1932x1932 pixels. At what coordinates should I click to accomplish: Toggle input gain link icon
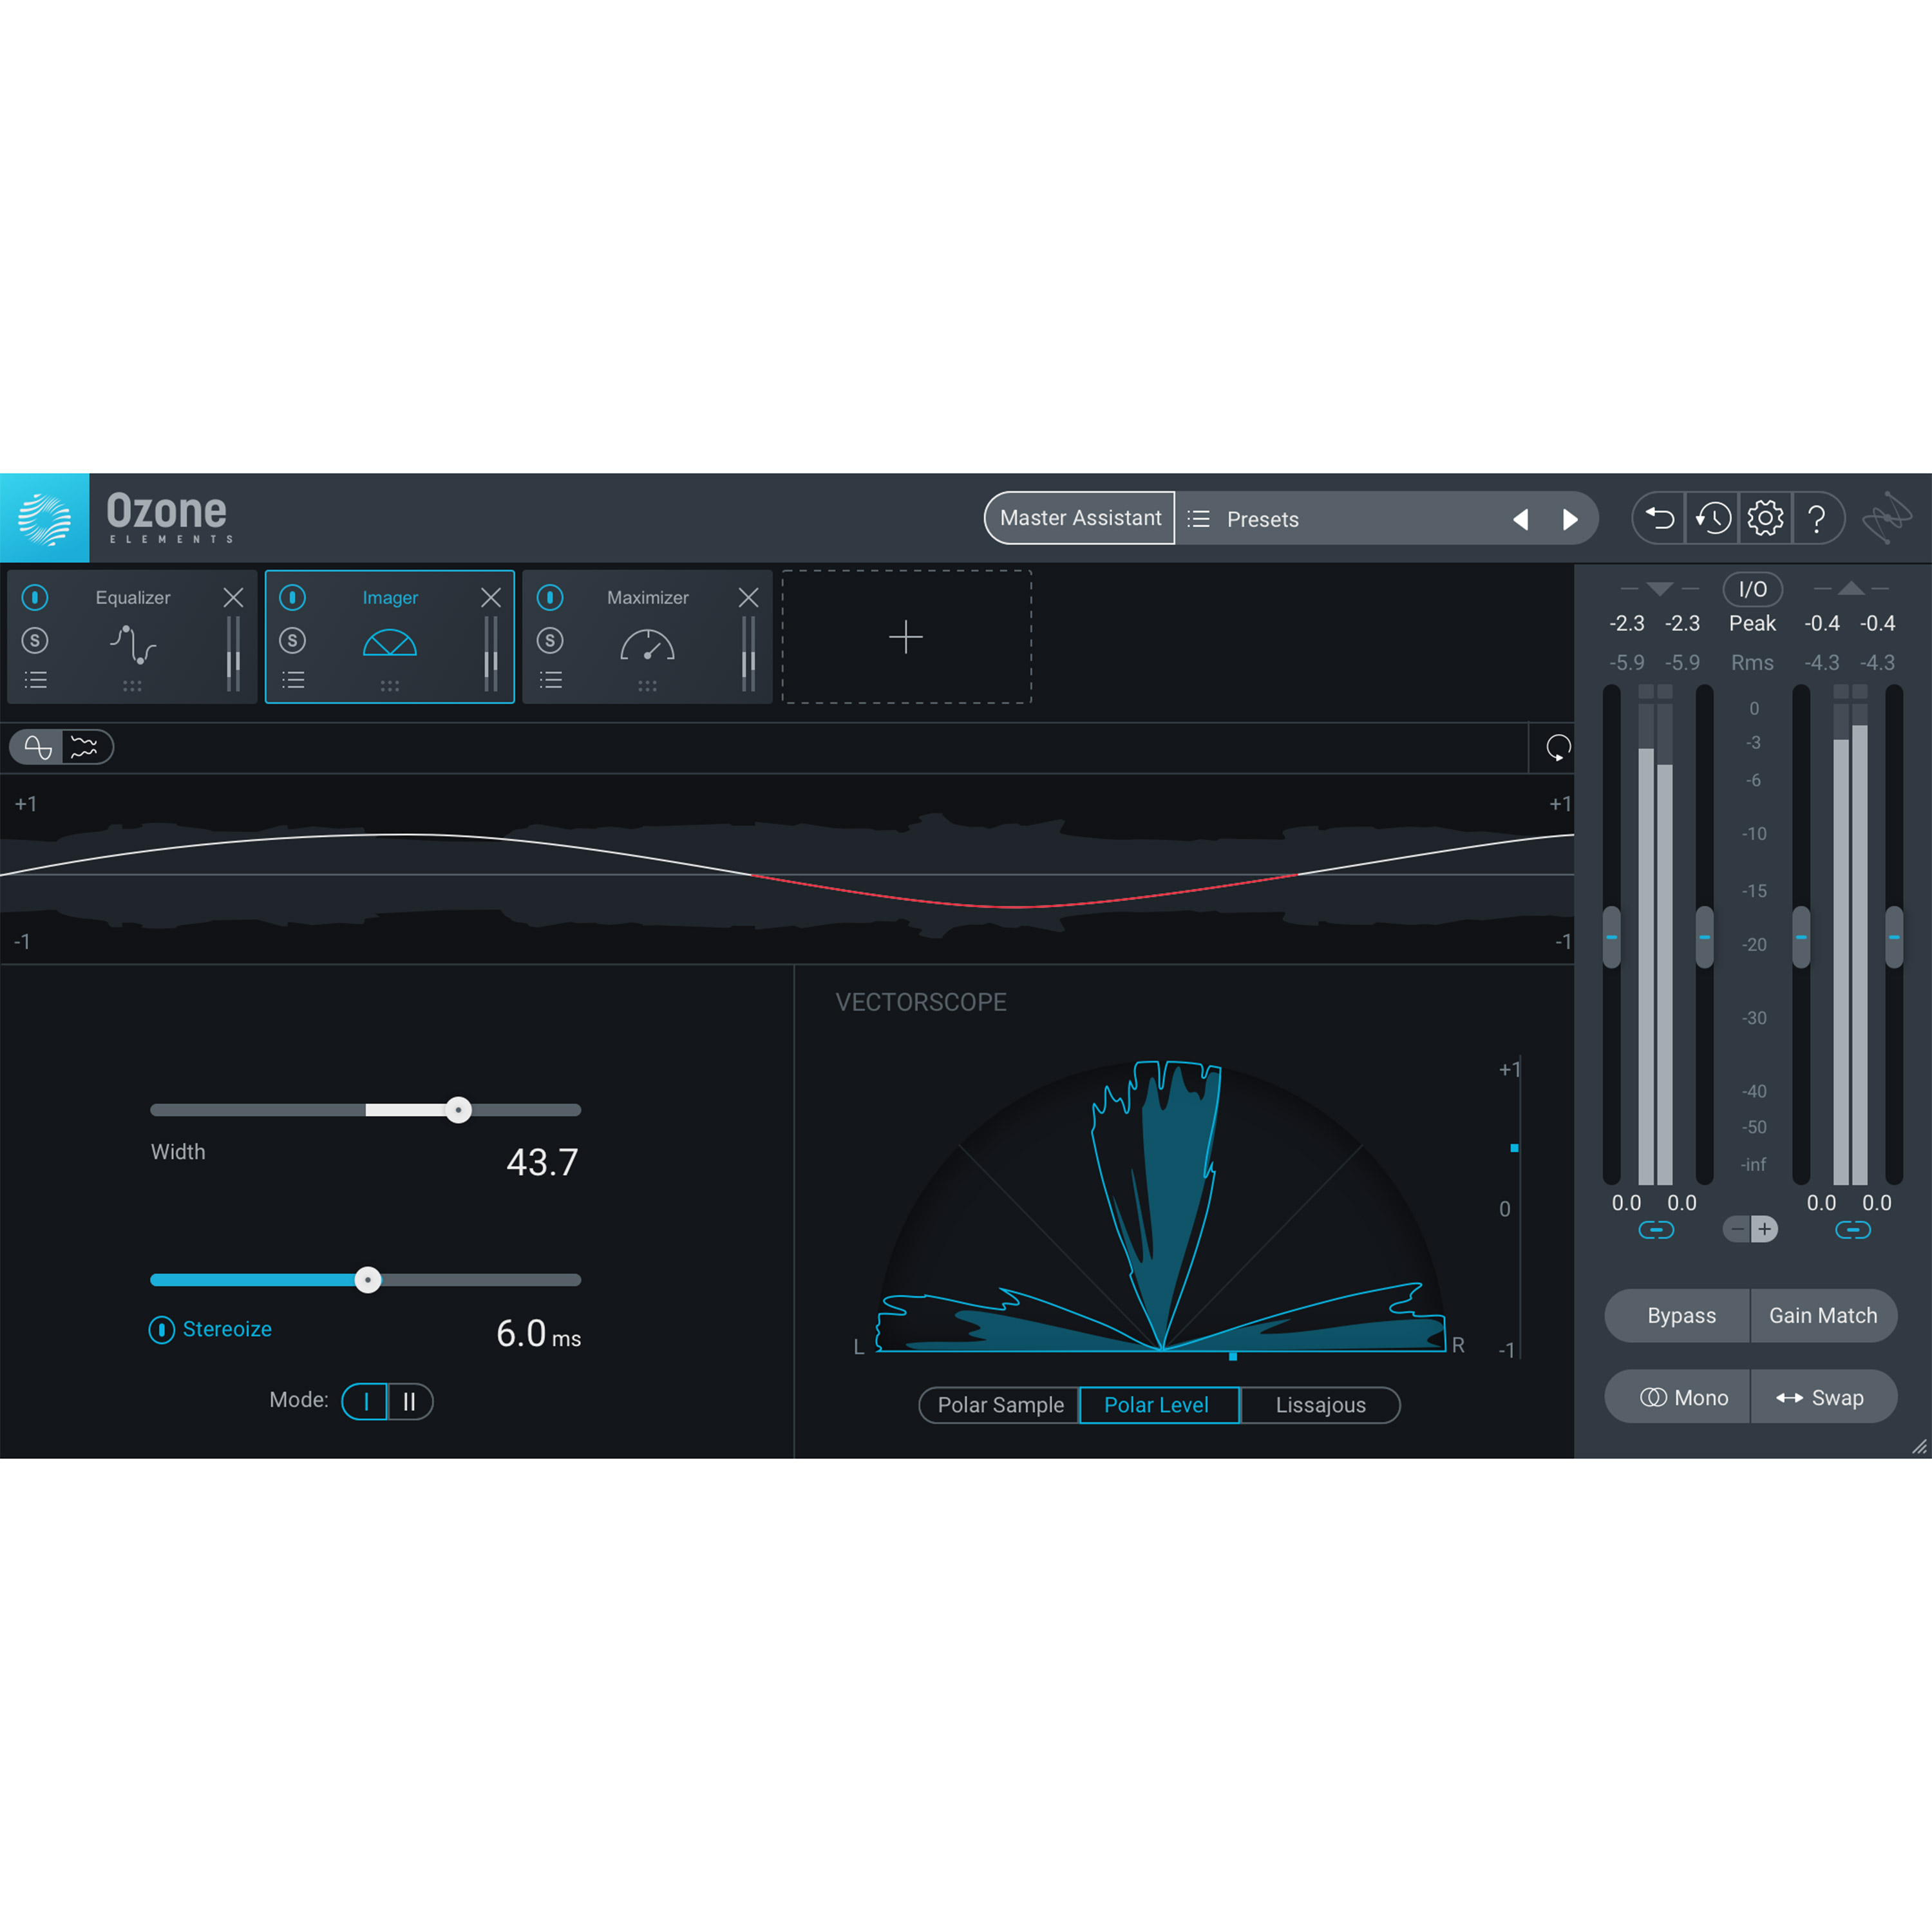(x=1656, y=1230)
